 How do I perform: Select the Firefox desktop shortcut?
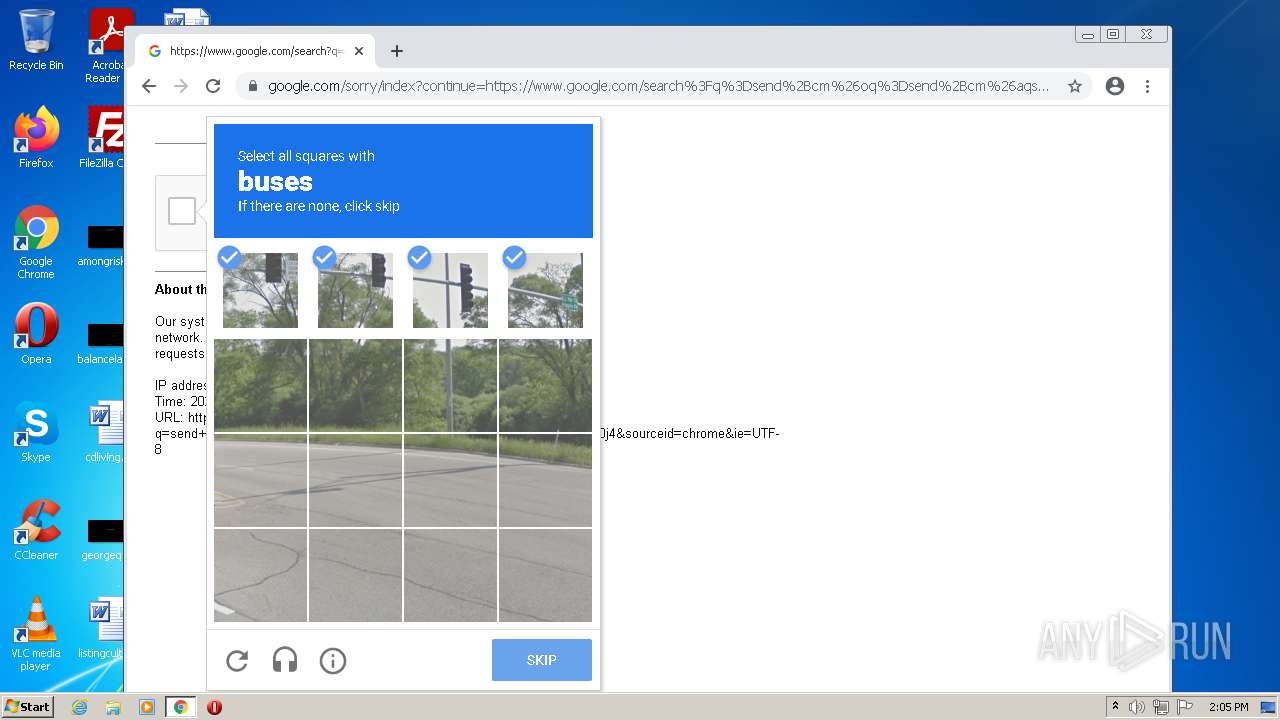pyautogui.click(x=36, y=138)
